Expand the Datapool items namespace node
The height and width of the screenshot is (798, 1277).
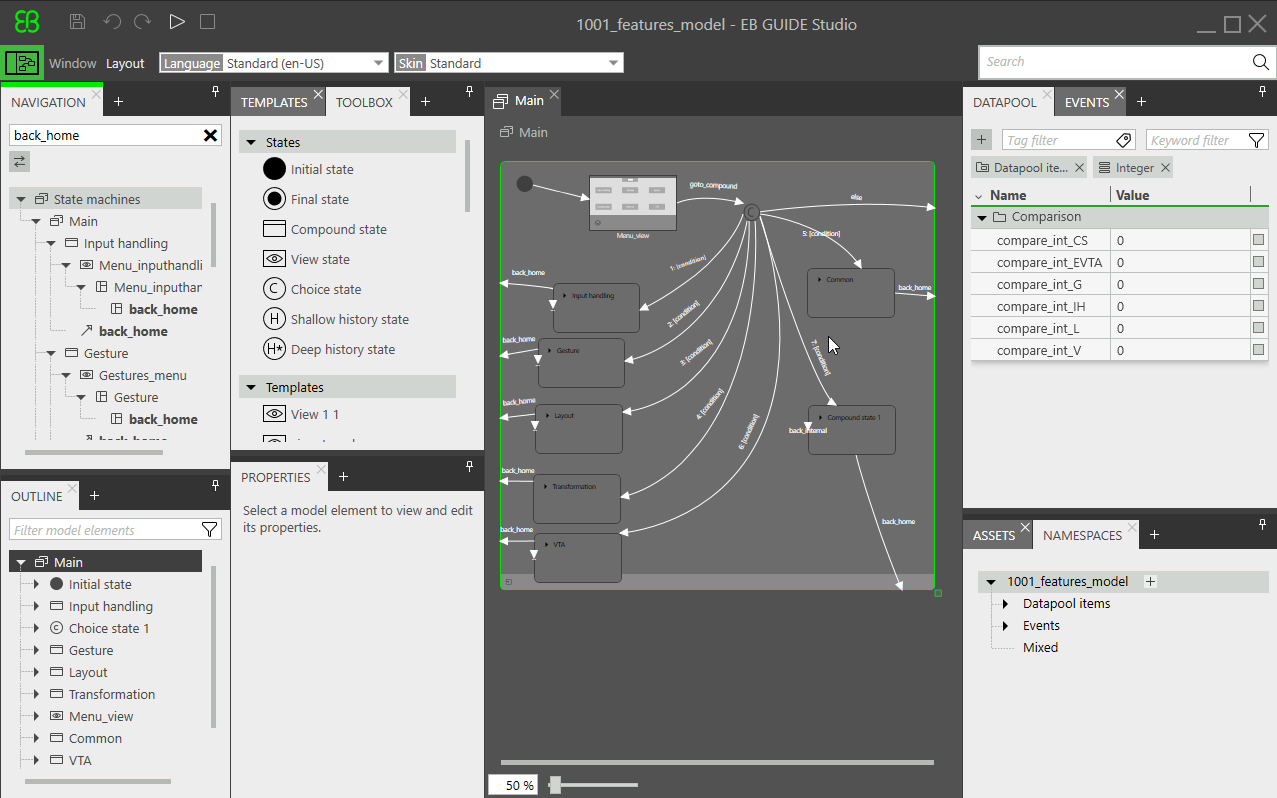coord(1006,604)
